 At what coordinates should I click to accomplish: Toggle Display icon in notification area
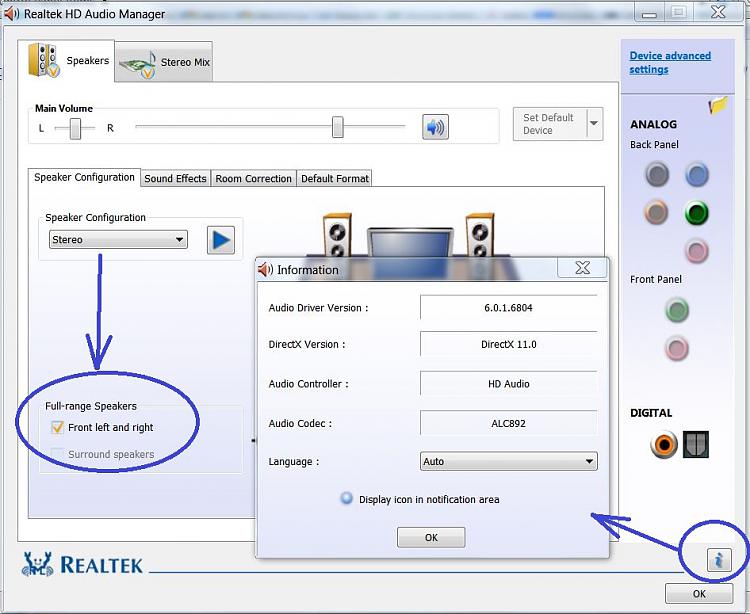[x=346, y=498]
